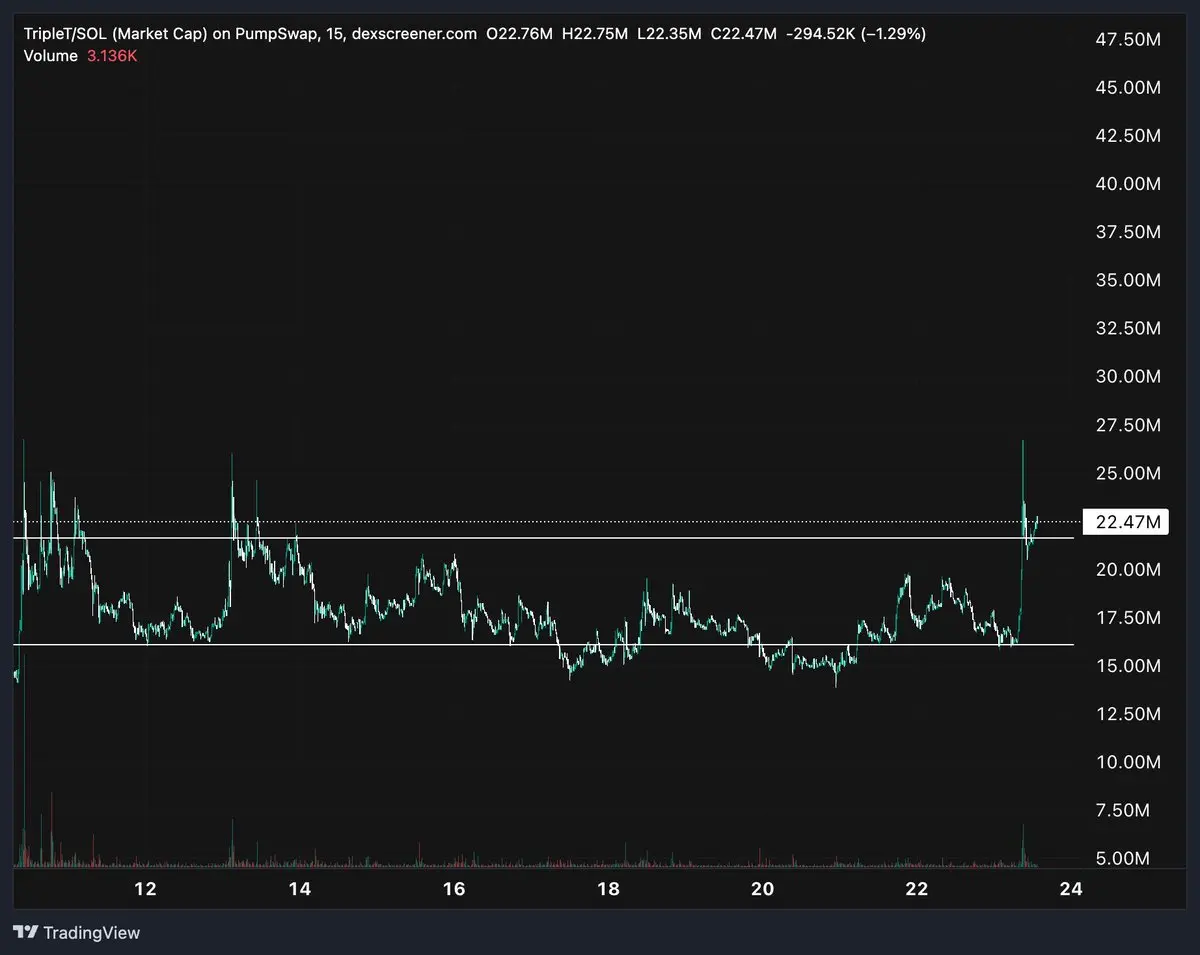This screenshot has width=1200, height=955.
Task: Click the 15.00M price axis label
Action: click(x=1128, y=666)
